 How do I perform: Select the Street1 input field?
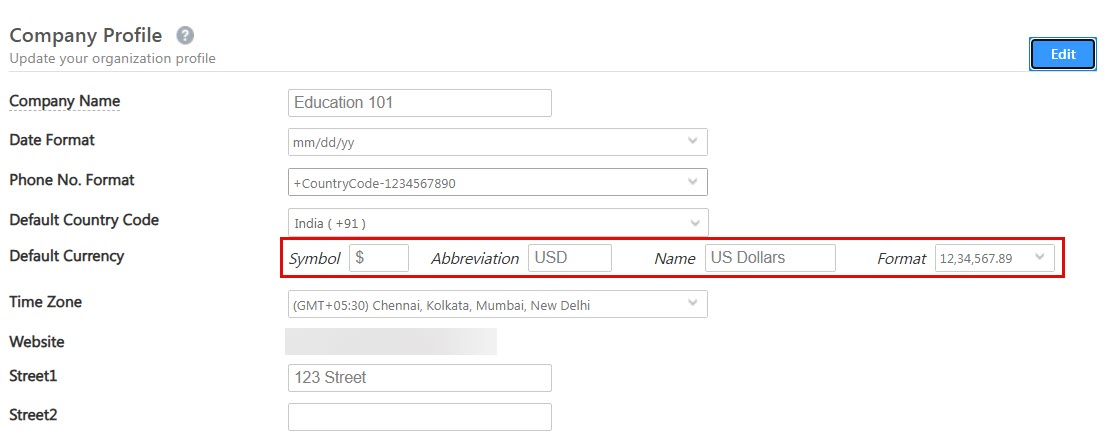pos(419,378)
